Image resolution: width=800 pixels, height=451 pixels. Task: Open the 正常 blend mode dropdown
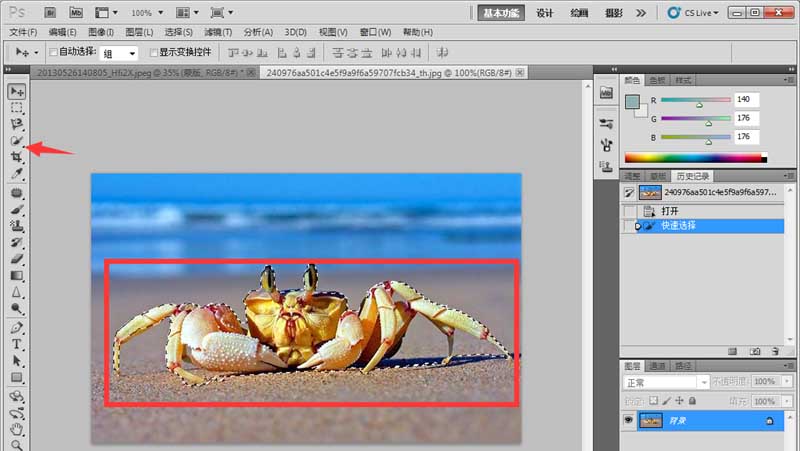coord(666,382)
